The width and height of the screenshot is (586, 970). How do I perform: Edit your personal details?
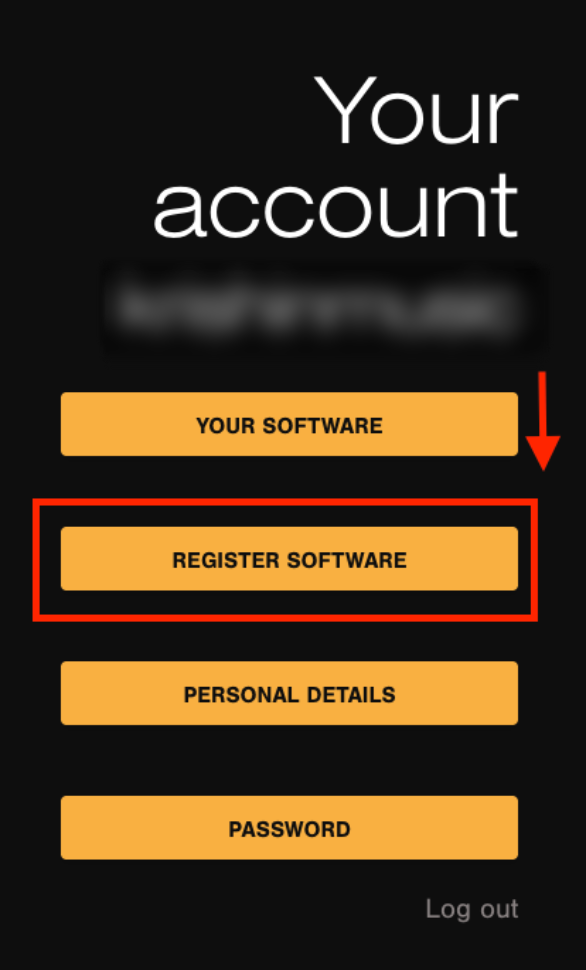[289, 693]
